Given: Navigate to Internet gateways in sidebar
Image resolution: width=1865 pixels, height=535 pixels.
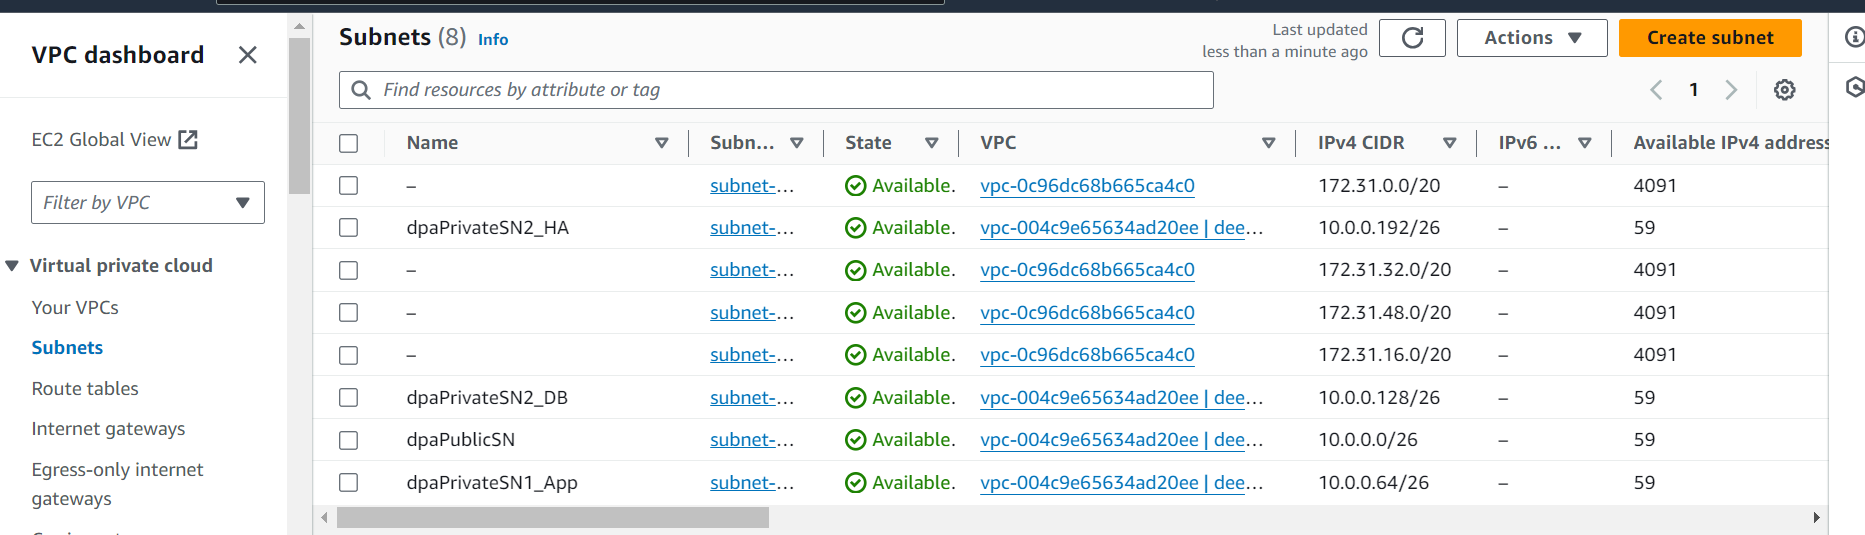Looking at the screenshot, I should 108,429.
